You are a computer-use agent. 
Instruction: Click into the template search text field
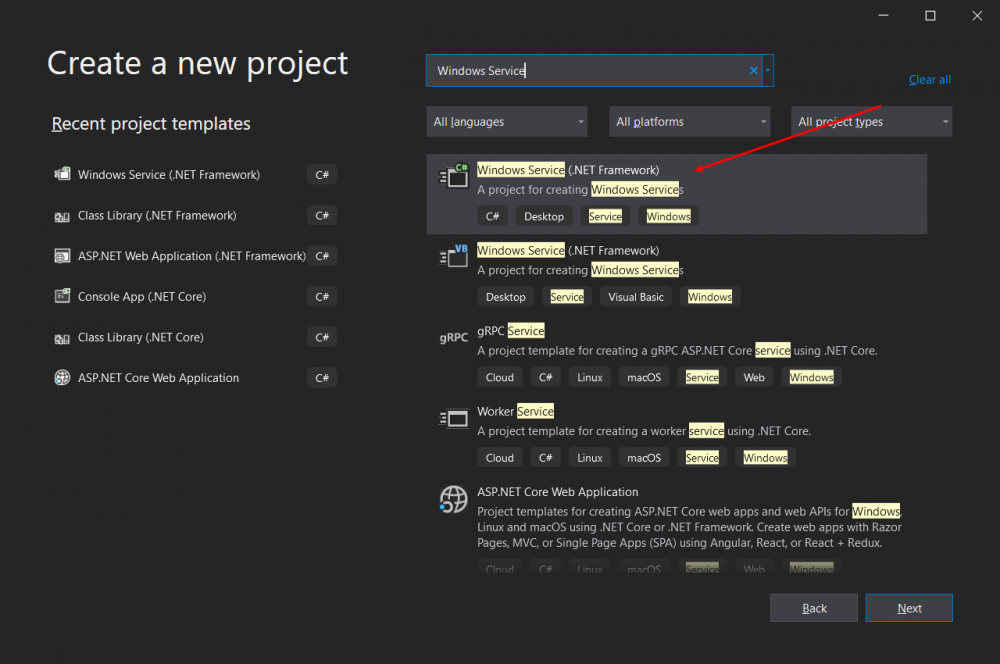(x=590, y=71)
